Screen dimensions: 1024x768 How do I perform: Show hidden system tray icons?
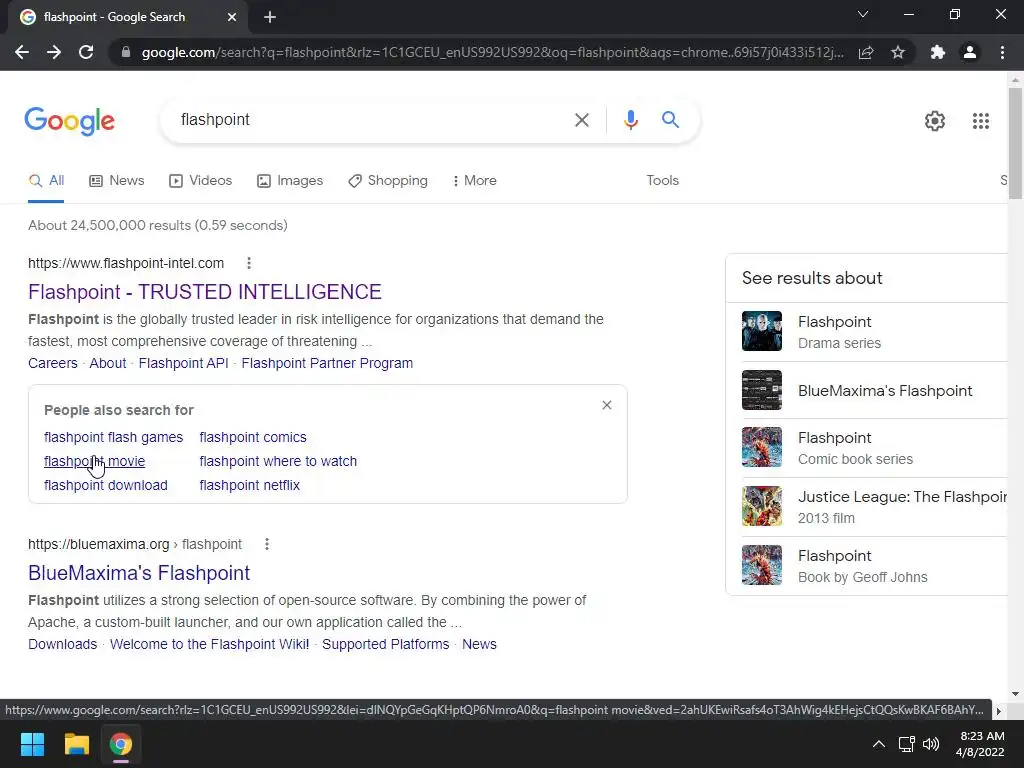click(x=879, y=744)
